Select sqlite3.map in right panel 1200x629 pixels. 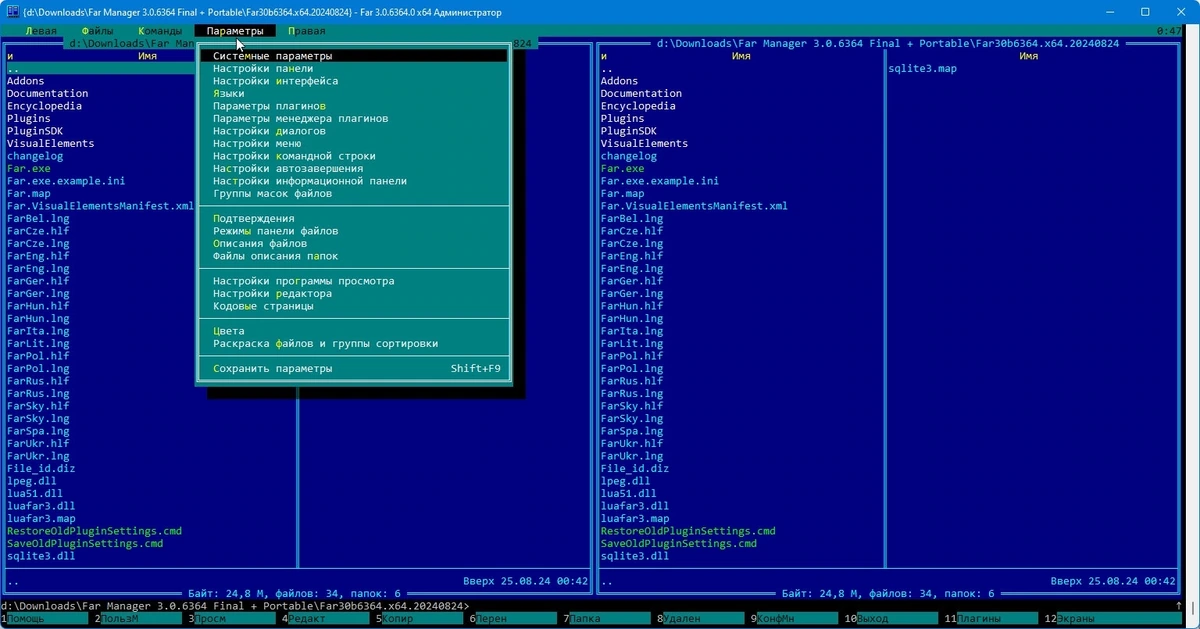(922, 69)
